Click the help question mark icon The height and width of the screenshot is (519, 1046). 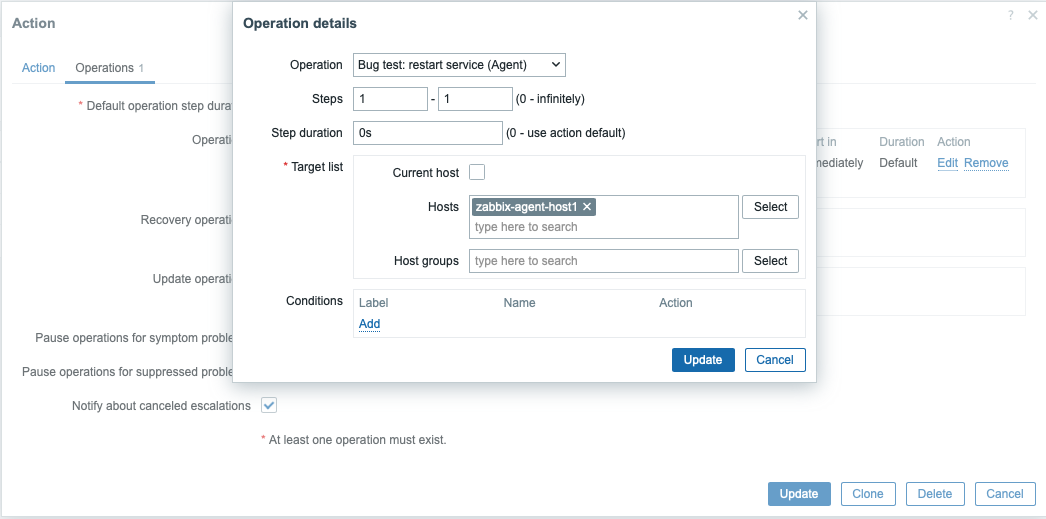click(1011, 15)
